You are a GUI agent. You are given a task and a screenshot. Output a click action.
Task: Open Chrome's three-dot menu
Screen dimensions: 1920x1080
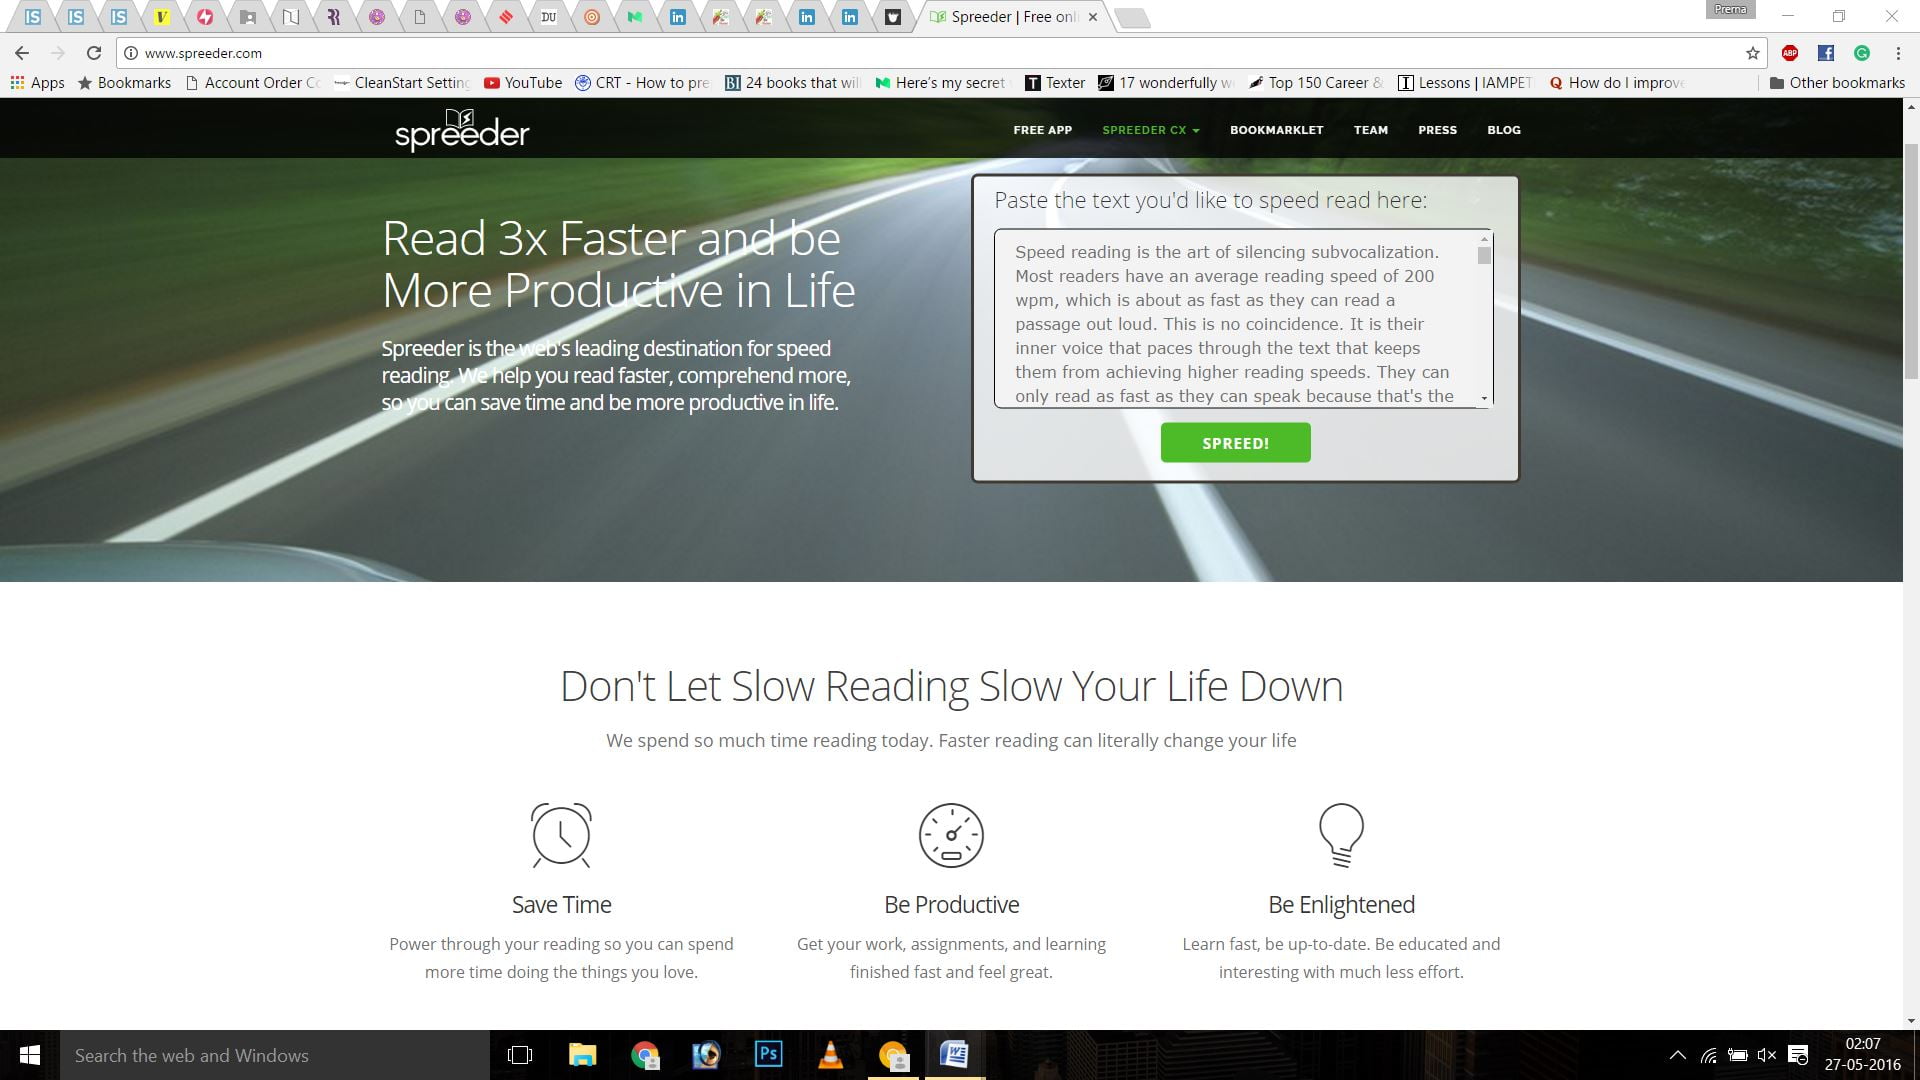(x=1898, y=53)
